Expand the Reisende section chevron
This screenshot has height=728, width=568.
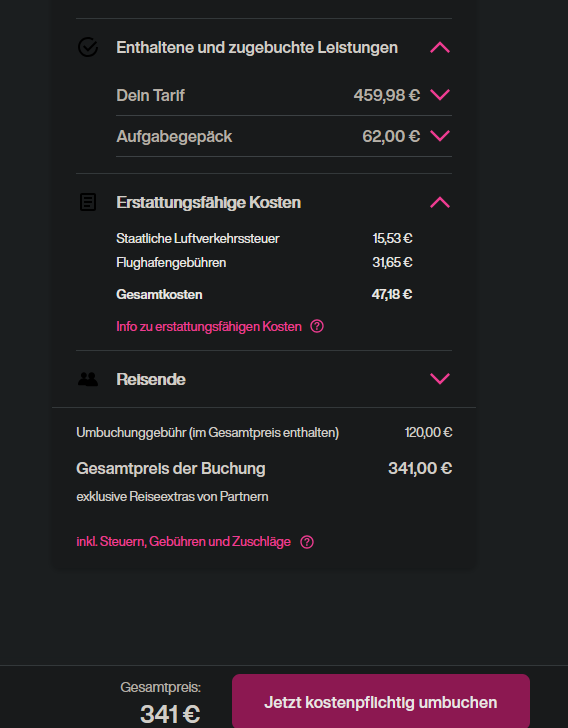click(x=440, y=379)
